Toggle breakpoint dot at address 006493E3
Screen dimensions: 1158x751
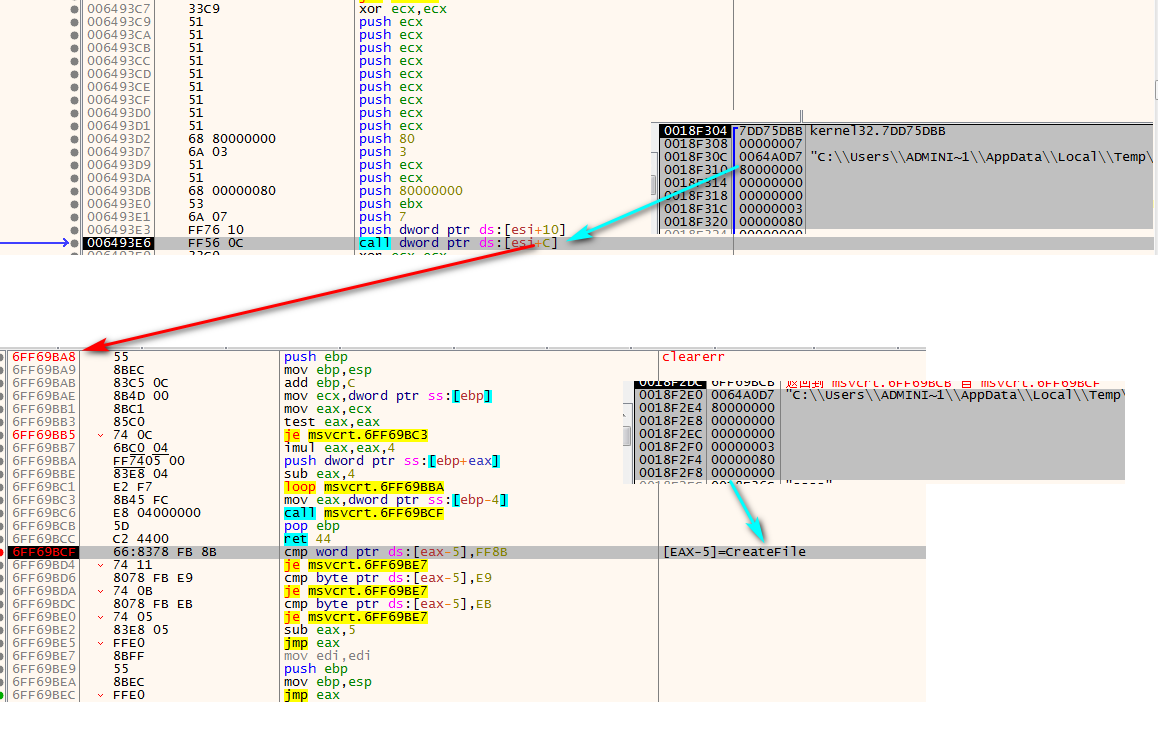click(x=74, y=230)
